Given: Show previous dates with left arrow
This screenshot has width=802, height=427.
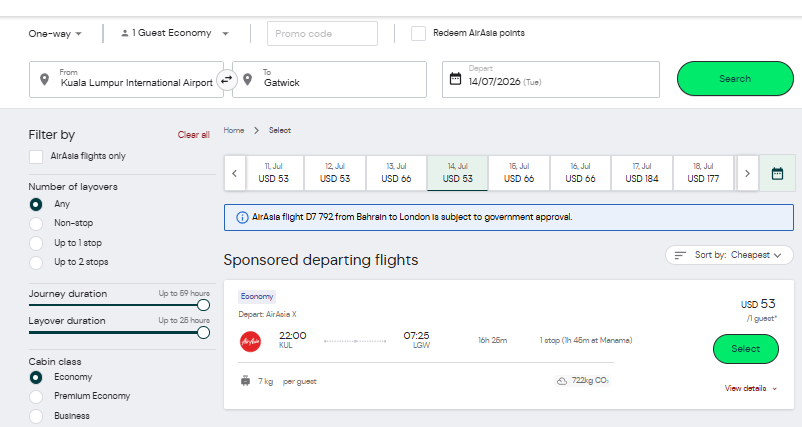Looking at the screenshot, I should [x=235, y=173].
